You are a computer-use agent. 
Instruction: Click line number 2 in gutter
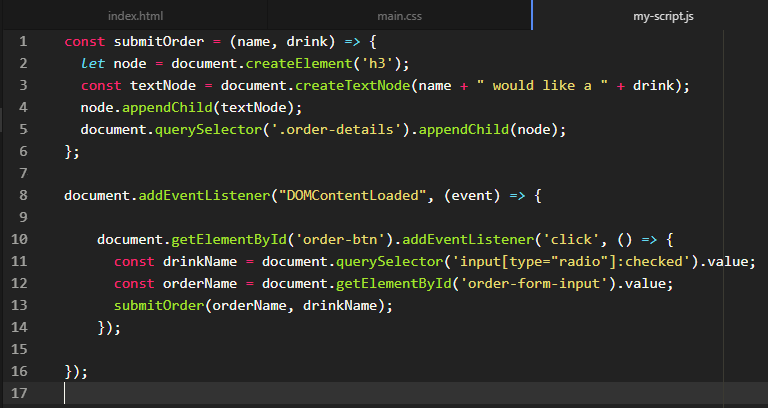(x=23, y=64)
